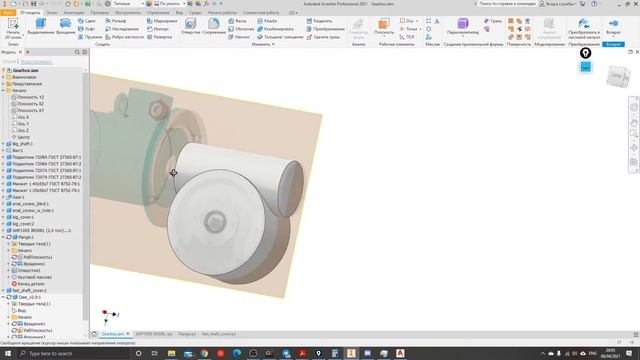Pick the Coil (Пружина) tool
The height and width of the screenshot is (360, 640).
[x=90, y=37]
